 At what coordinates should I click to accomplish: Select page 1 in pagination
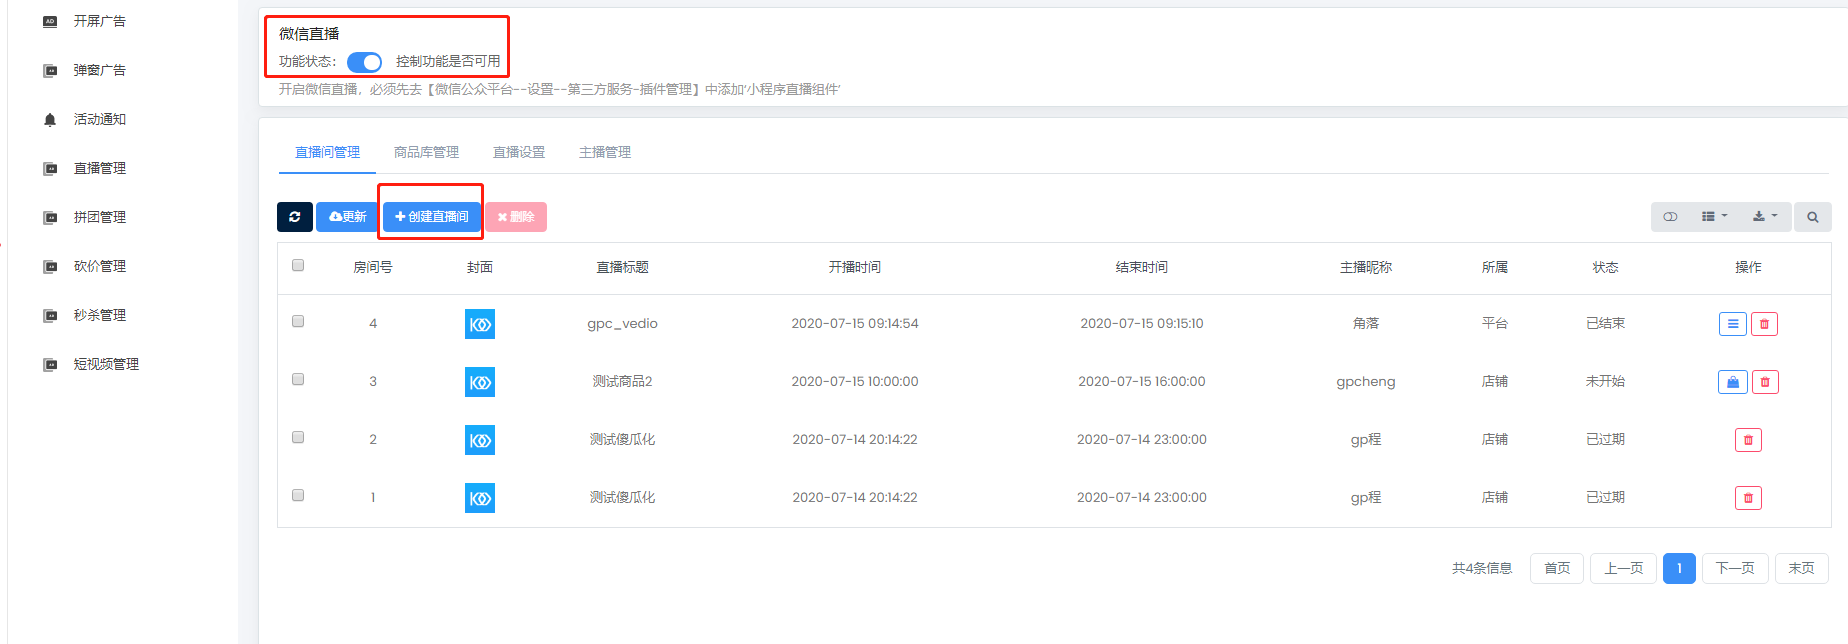(1679, 568)
